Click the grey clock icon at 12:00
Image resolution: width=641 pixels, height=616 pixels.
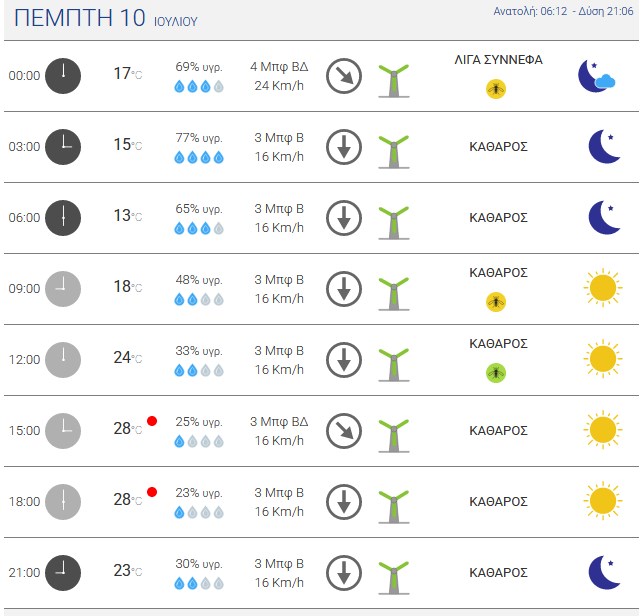pos(63,360)
